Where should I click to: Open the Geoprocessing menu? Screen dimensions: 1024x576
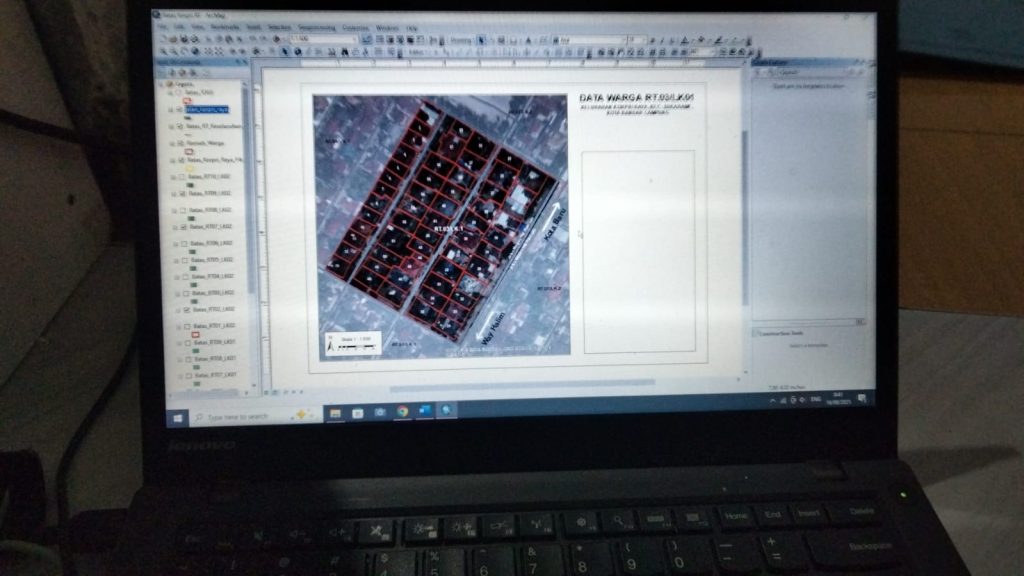[x=316, y=28]
